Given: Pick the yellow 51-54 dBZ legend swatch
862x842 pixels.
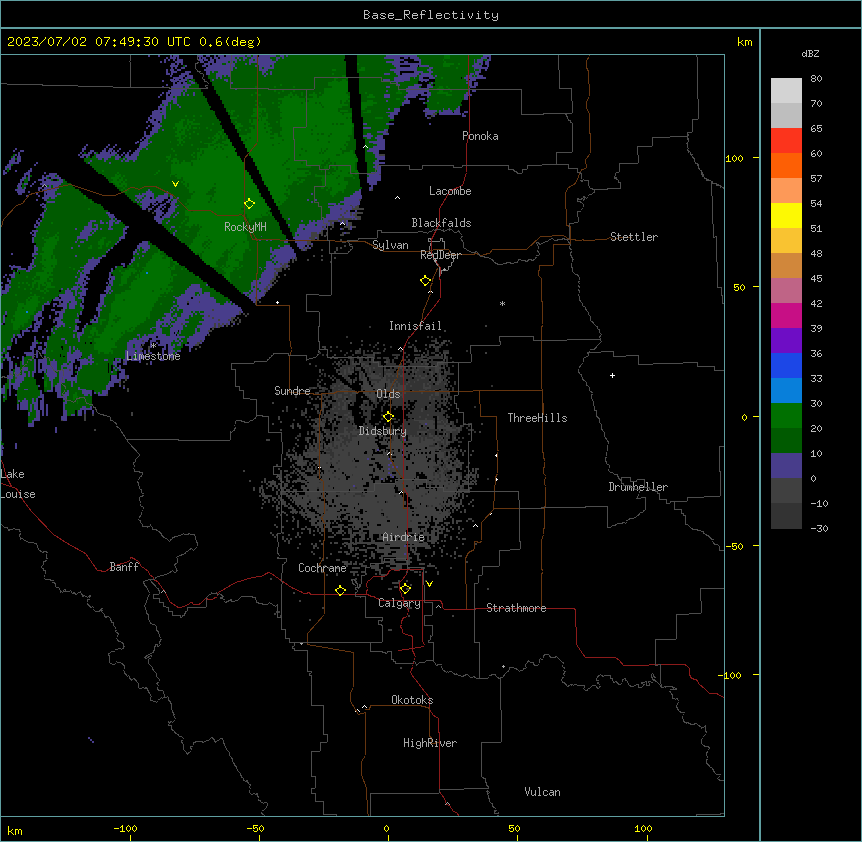Looking at the screenshot, I should click(786, 215).
